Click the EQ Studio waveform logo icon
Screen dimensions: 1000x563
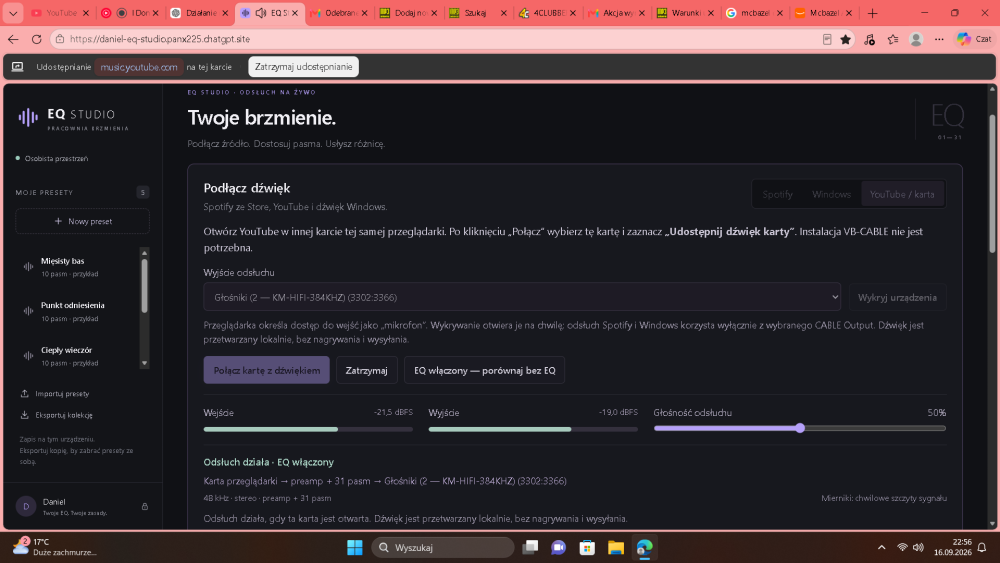coord(27,117)
